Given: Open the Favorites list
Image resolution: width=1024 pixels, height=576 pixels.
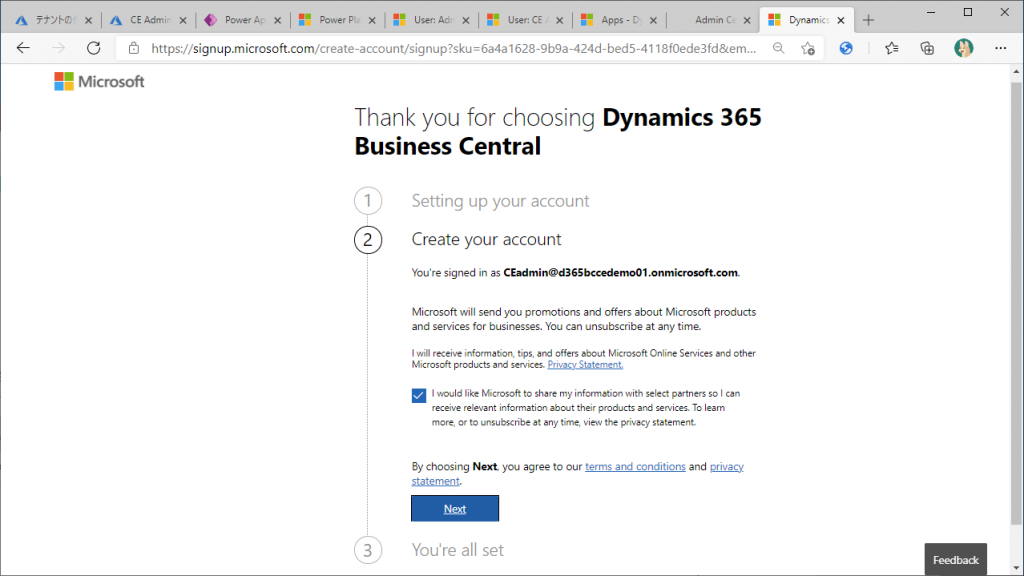Looking at the screenshot, I should point(891,48).
